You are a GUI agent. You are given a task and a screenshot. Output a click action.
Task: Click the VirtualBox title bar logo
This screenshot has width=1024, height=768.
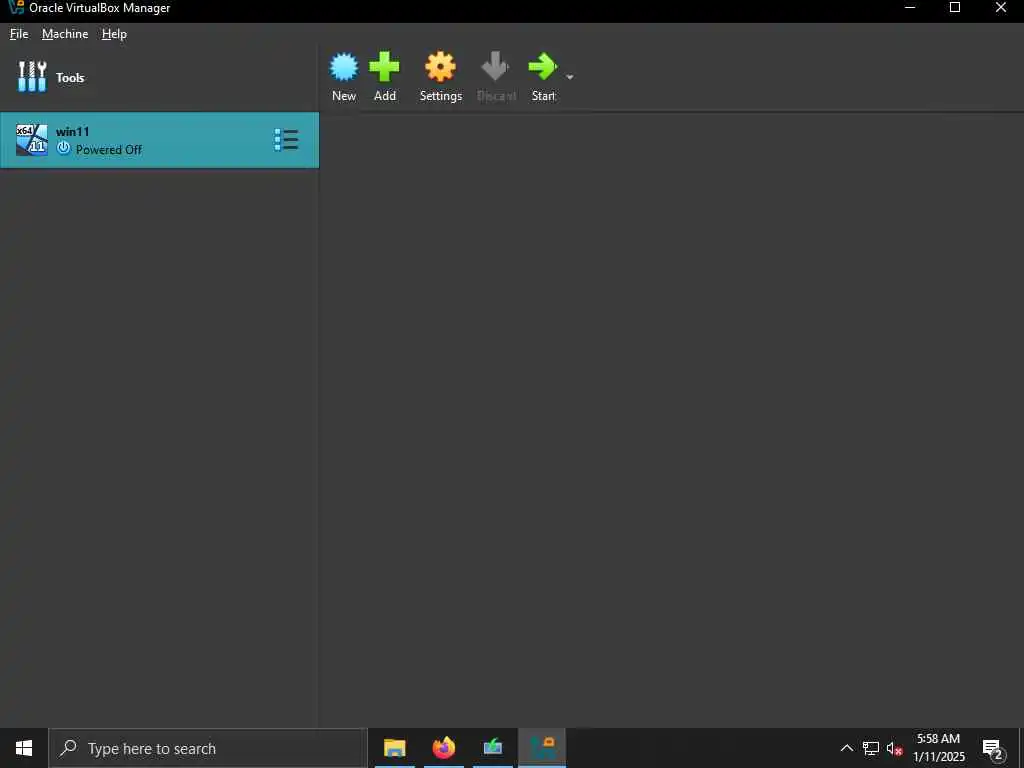(16, 7)
